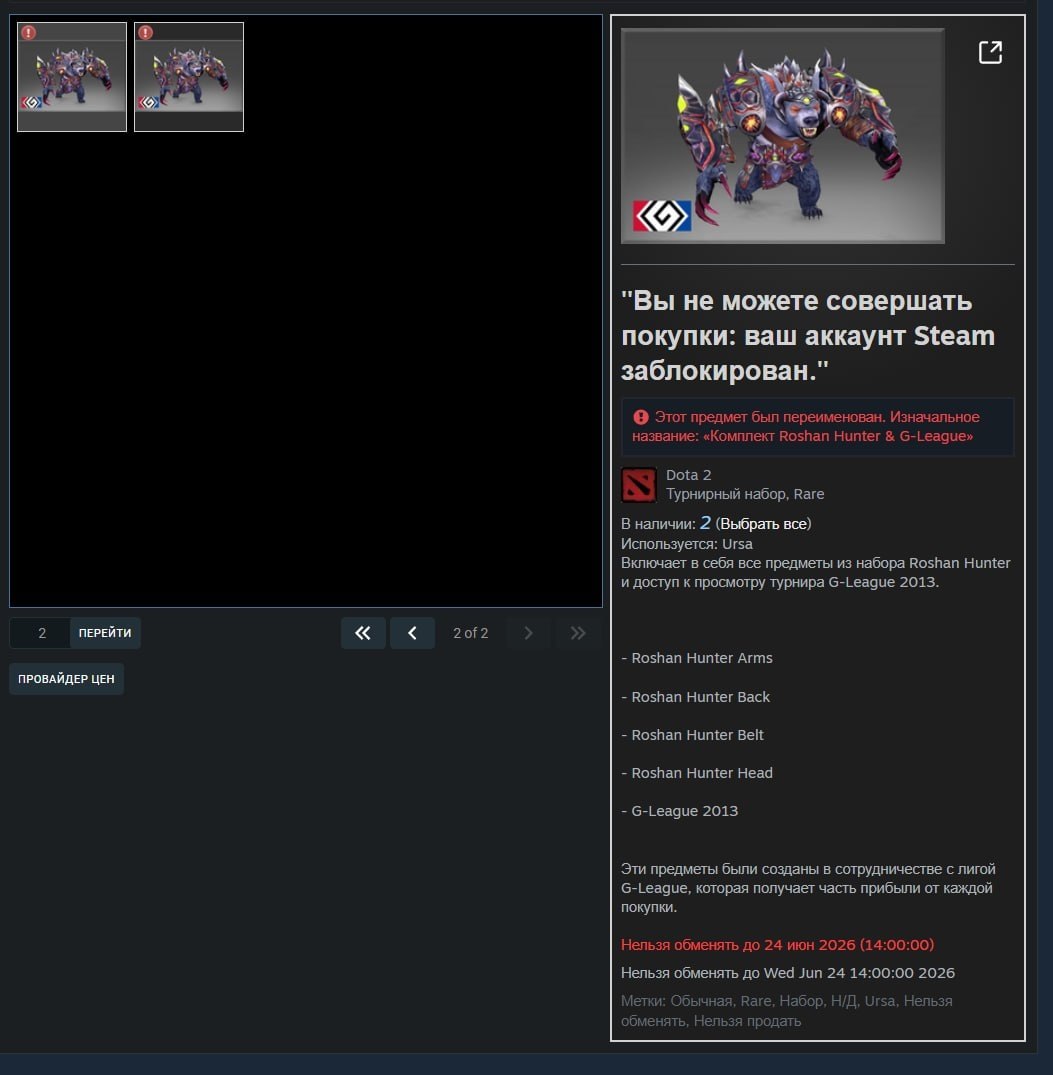Click the next page arrow
The height and width of the screenshot is (1075, 1053).
pos(528,633)
